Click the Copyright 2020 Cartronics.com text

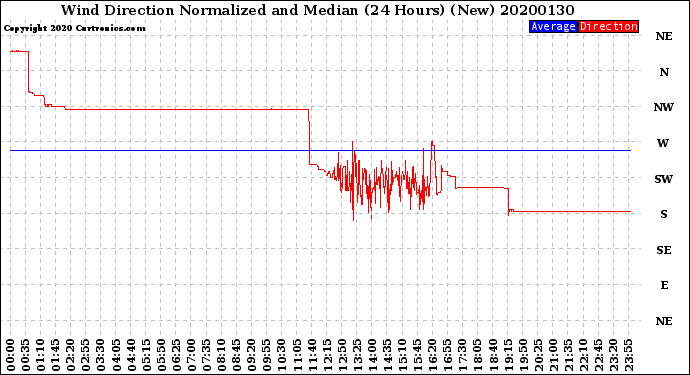click(74, 28)
